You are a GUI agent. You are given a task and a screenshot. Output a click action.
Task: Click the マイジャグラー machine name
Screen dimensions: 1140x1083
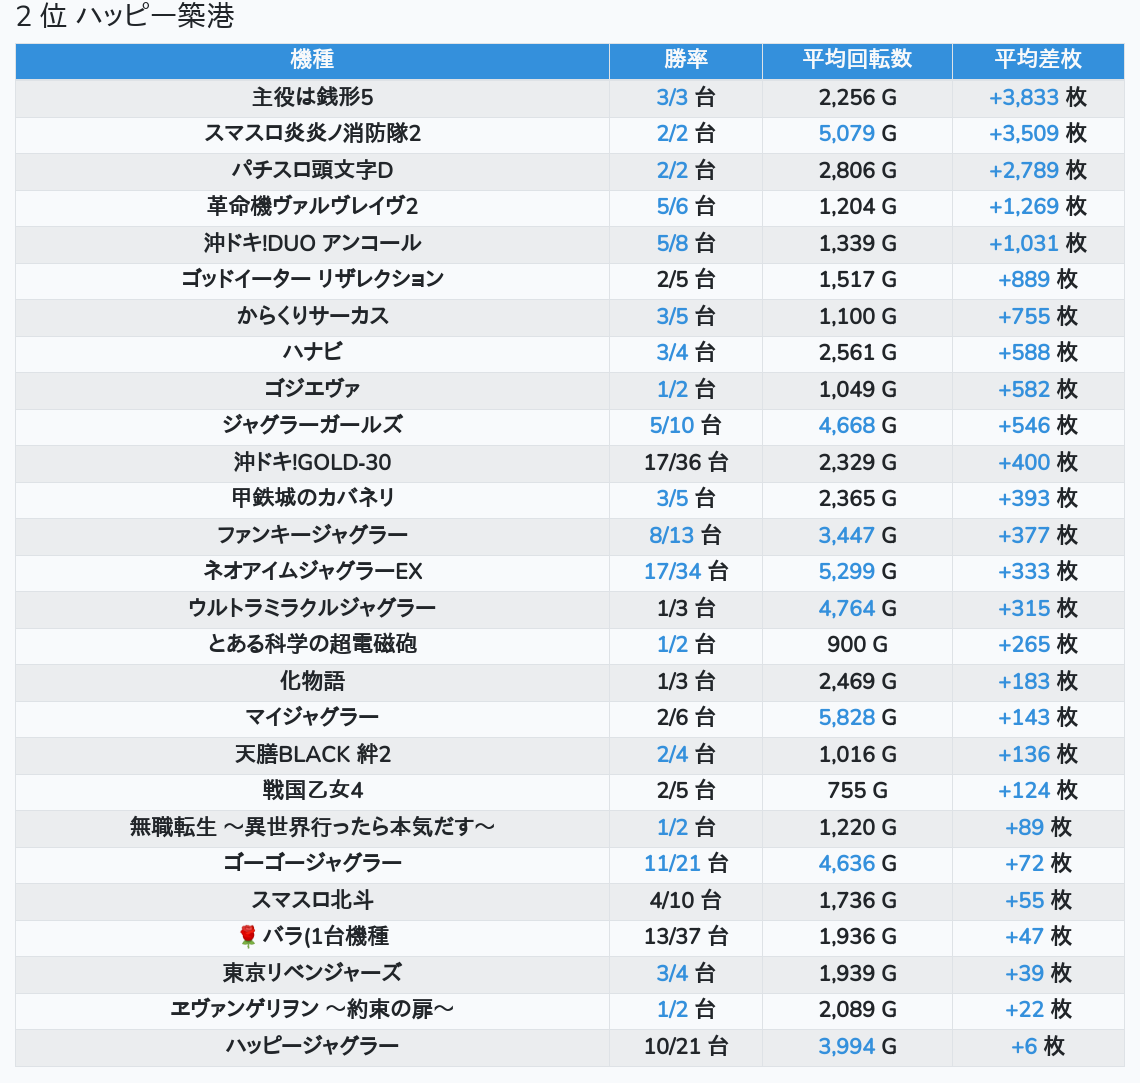312,718
